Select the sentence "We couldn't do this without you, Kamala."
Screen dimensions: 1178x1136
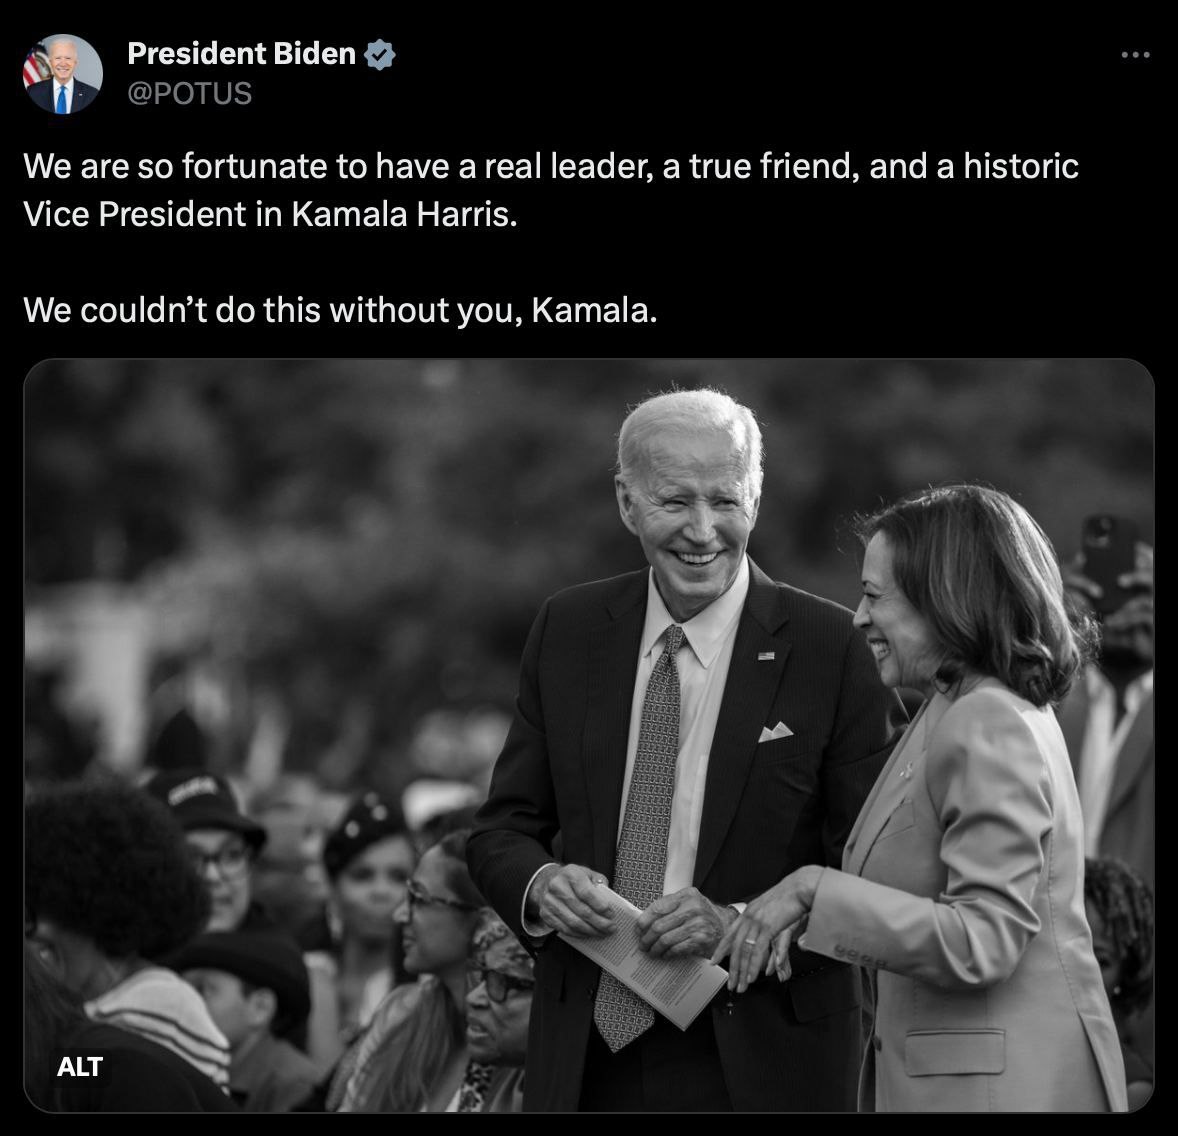(x=340, y=310)
